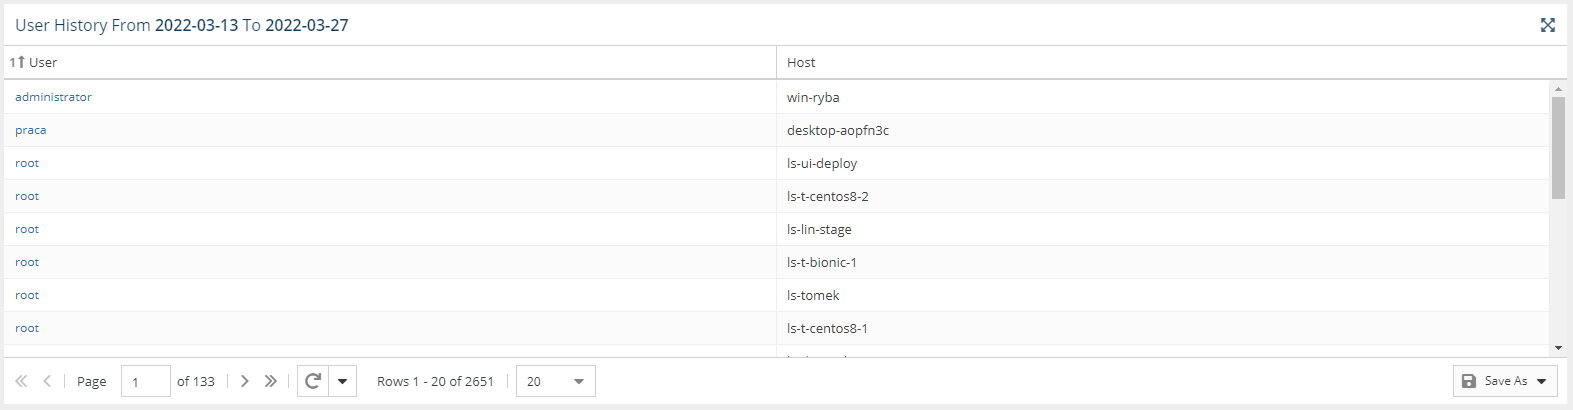The image size is (1573, 410).
Task: Open the rows-per-page dropdown showing 20
Action: pyautogui.click(x=556, y=381)
